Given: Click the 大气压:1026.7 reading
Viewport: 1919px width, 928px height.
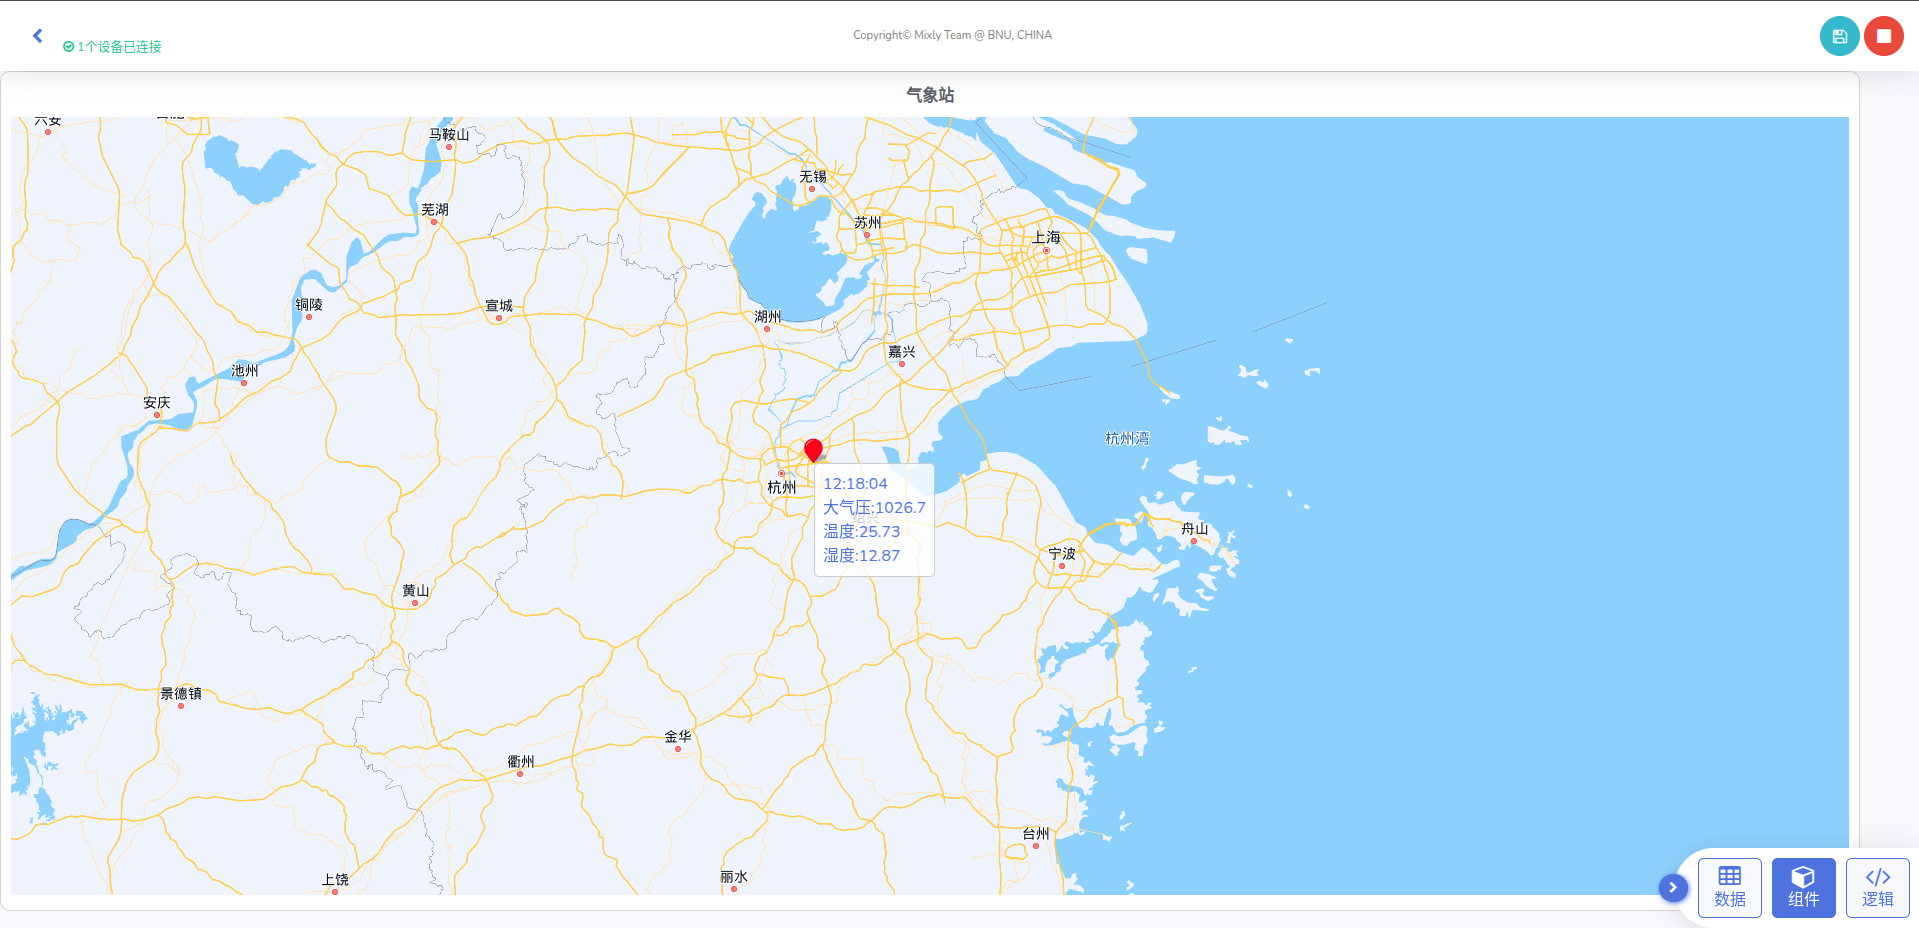Looking at the screenshot, I should pos(874,508).
